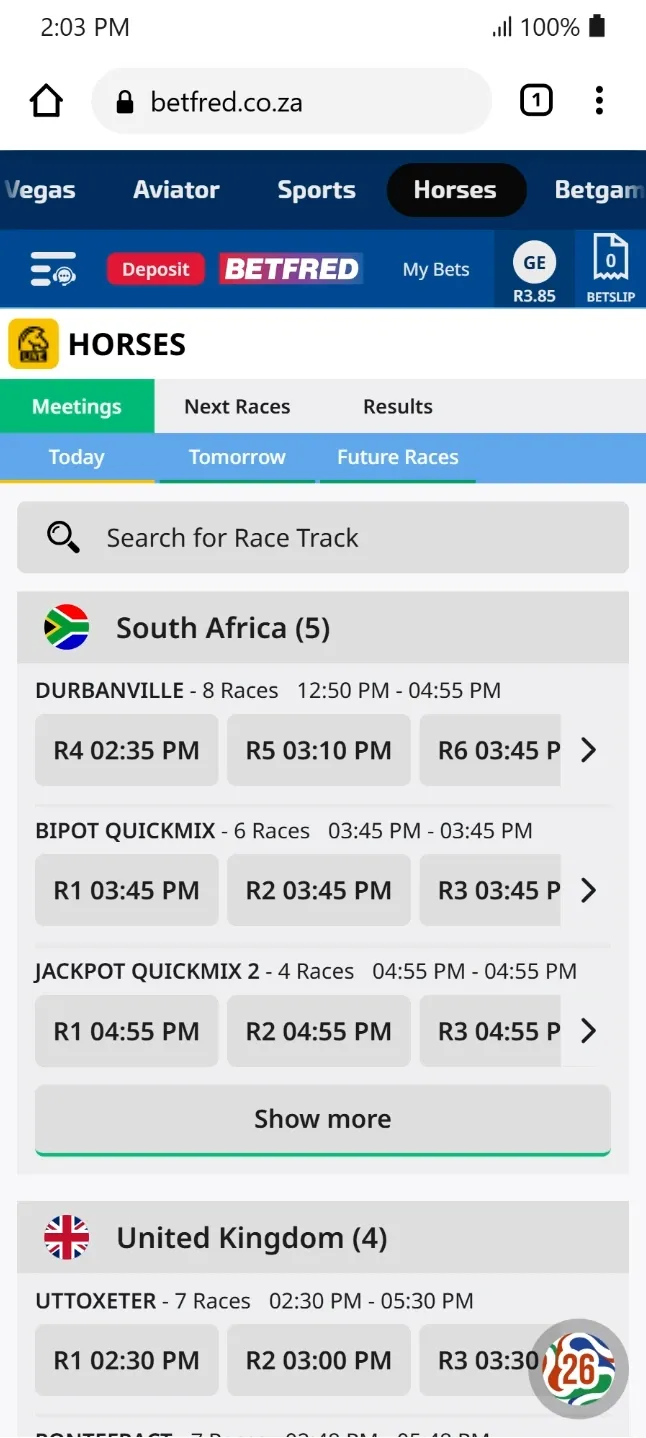Screen dimensions: 646x1438
Task: Click the Betfred logo
Action: (291, 269)
